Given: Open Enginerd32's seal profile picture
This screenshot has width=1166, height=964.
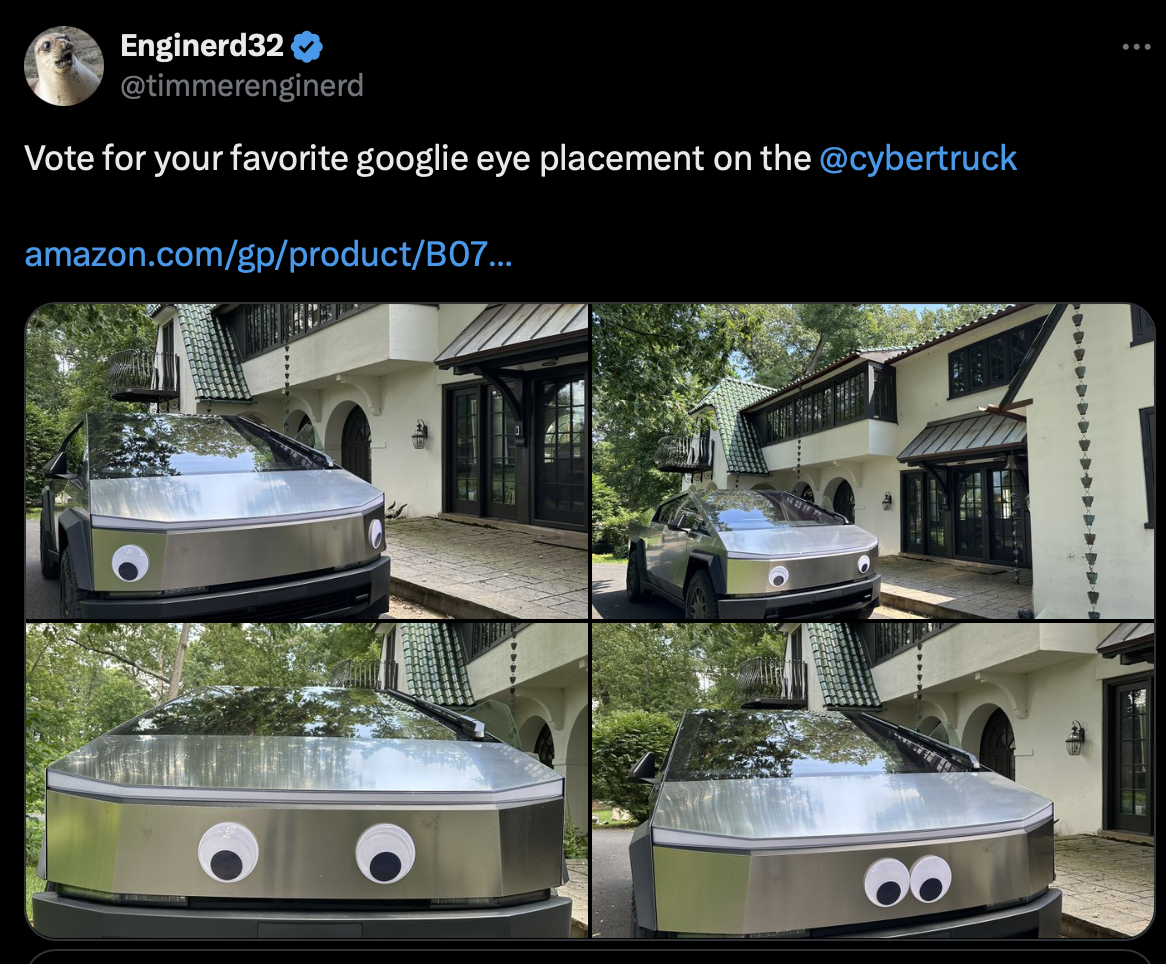Looking at the screenshot, I should coord(64,65).
